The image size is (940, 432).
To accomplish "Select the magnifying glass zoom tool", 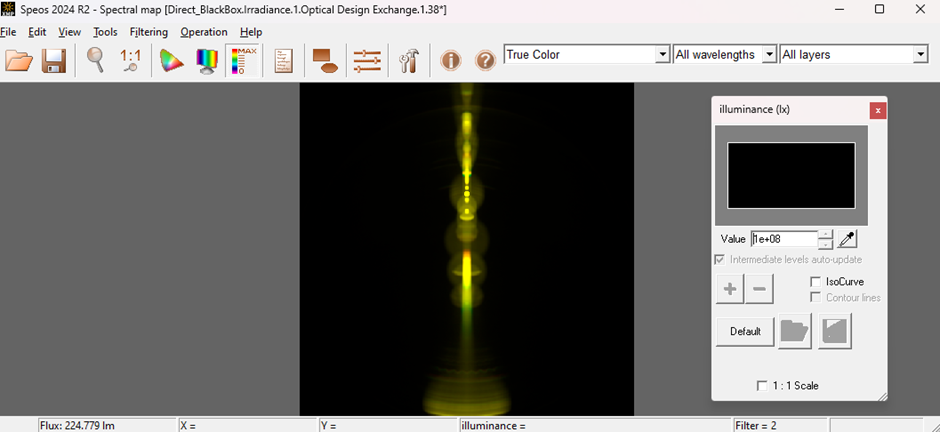I will (x=95, y=61).
